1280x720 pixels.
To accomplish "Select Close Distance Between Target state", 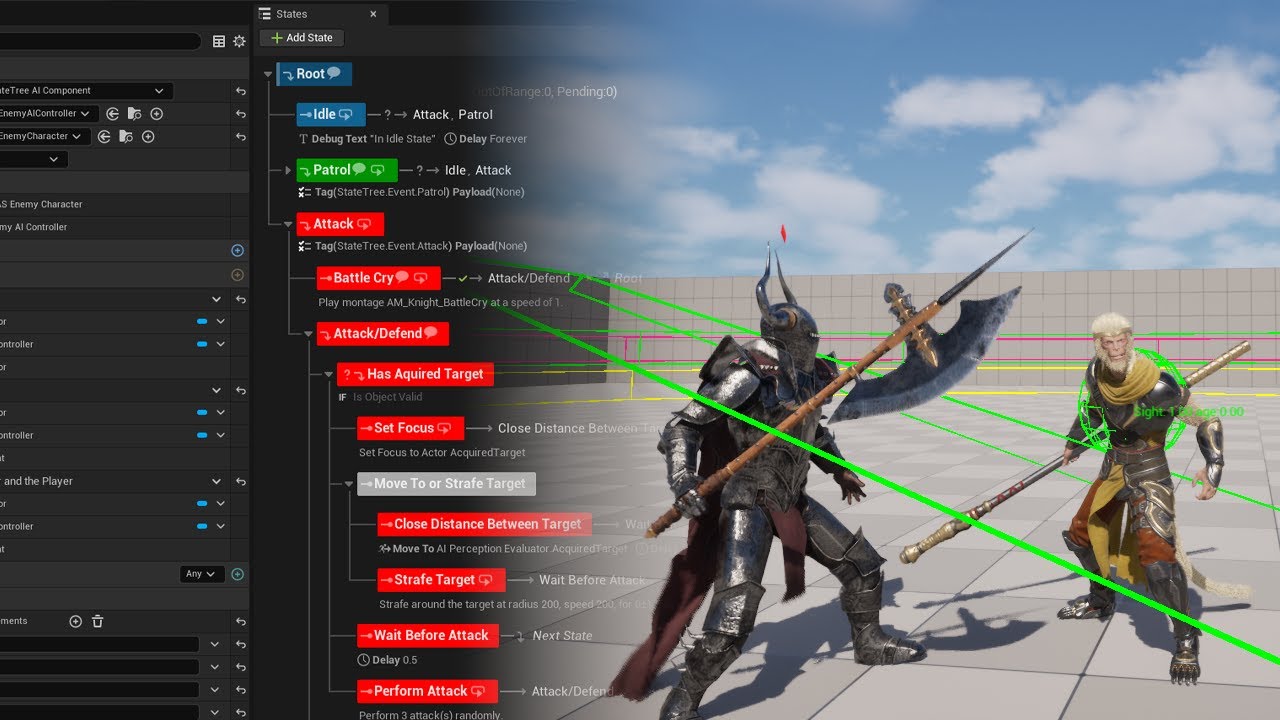I will (x=484, y=524).
